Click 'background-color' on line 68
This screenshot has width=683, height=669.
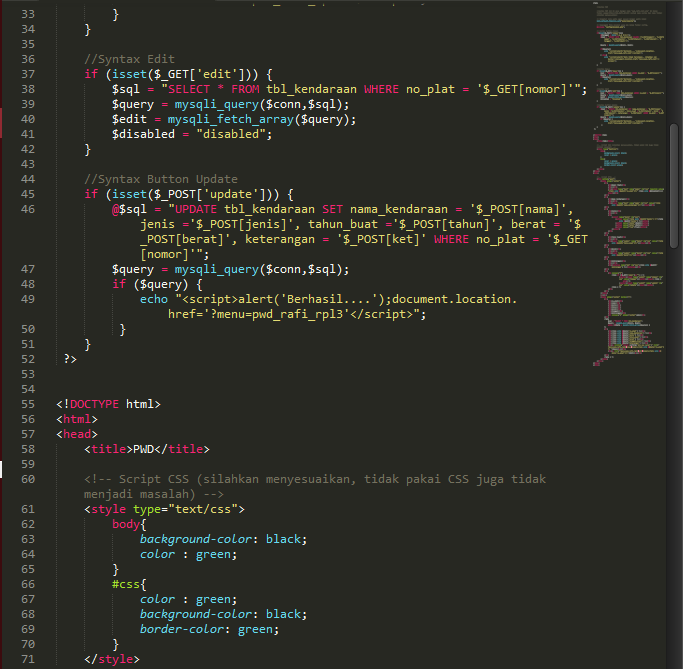(196, 615)
